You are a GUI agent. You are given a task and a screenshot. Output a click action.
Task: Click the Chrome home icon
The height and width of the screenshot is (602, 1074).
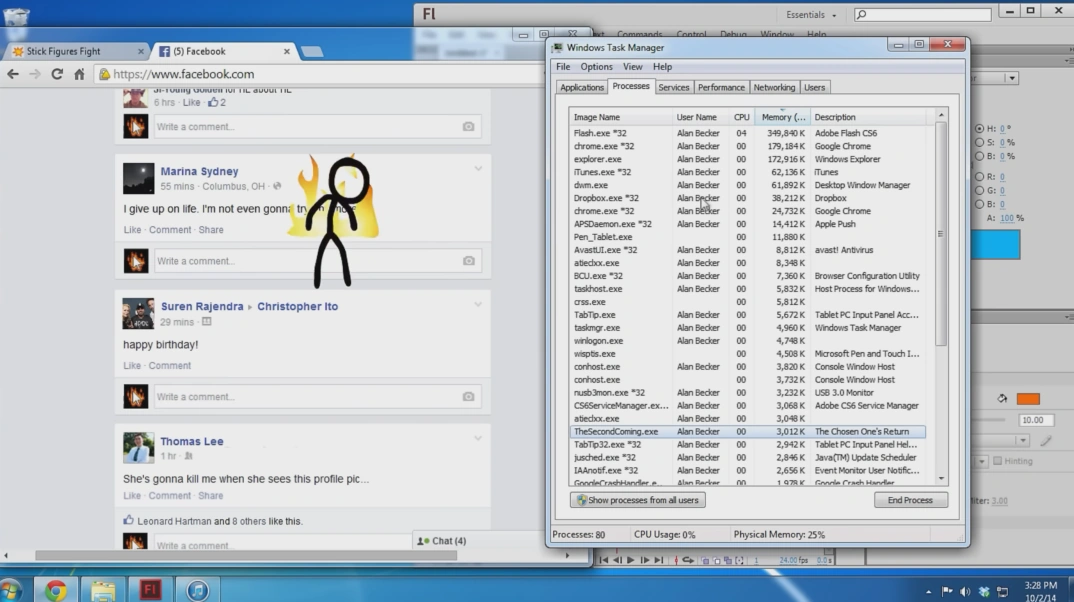(79, 74)
